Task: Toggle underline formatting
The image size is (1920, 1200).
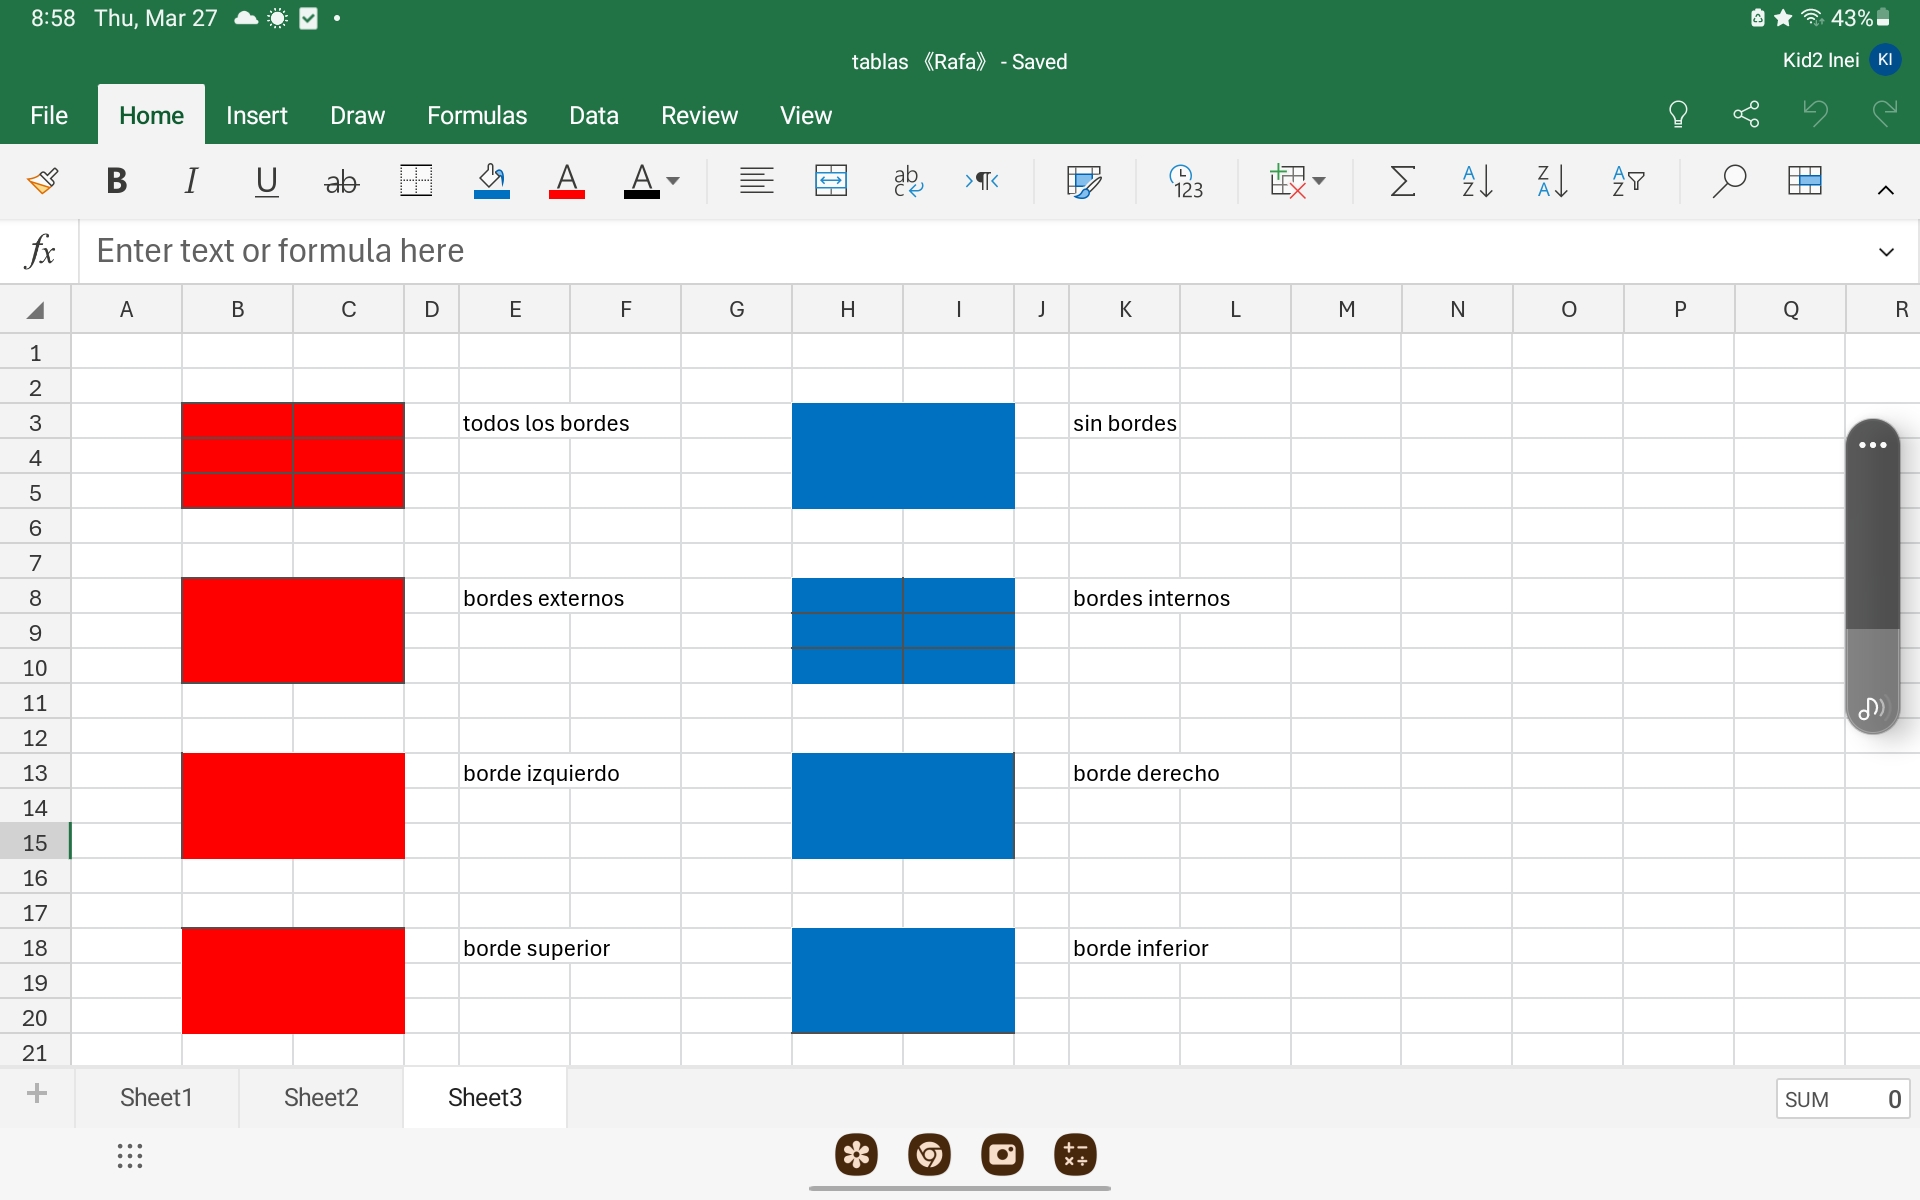Action: 266,181
